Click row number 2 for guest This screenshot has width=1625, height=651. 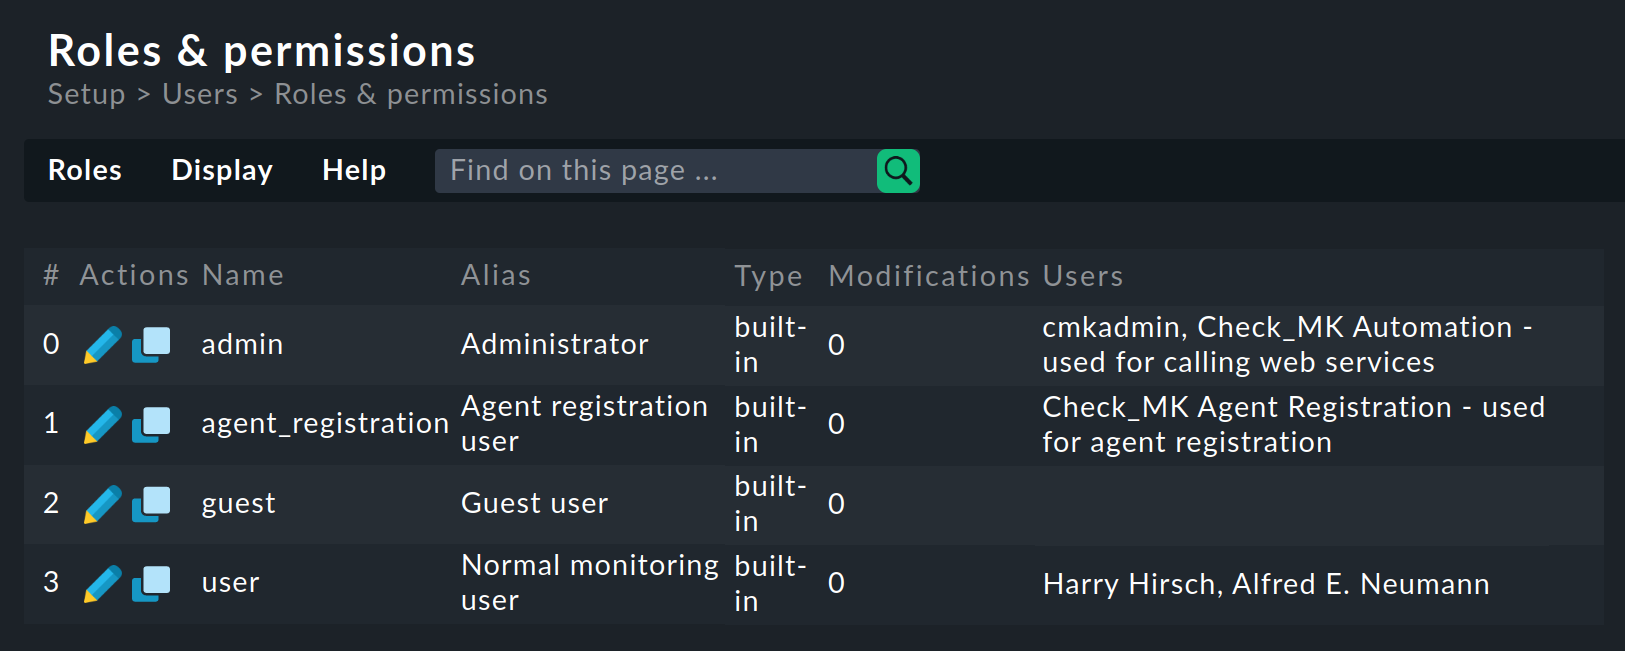pos(51,503)
